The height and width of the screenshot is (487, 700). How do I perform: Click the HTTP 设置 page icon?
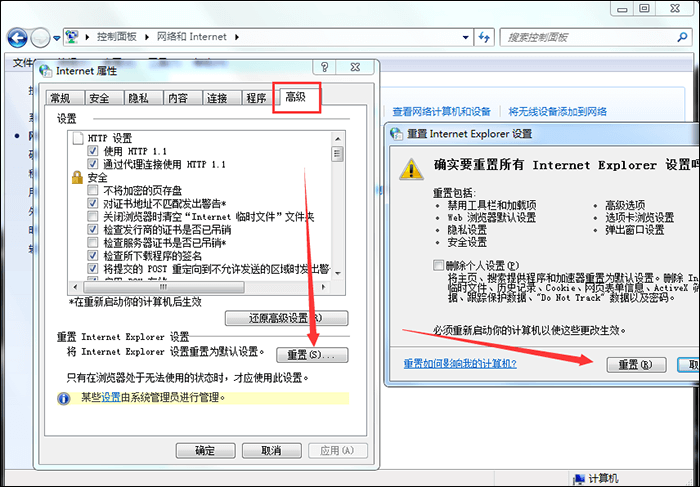click(x=78, y=138)
